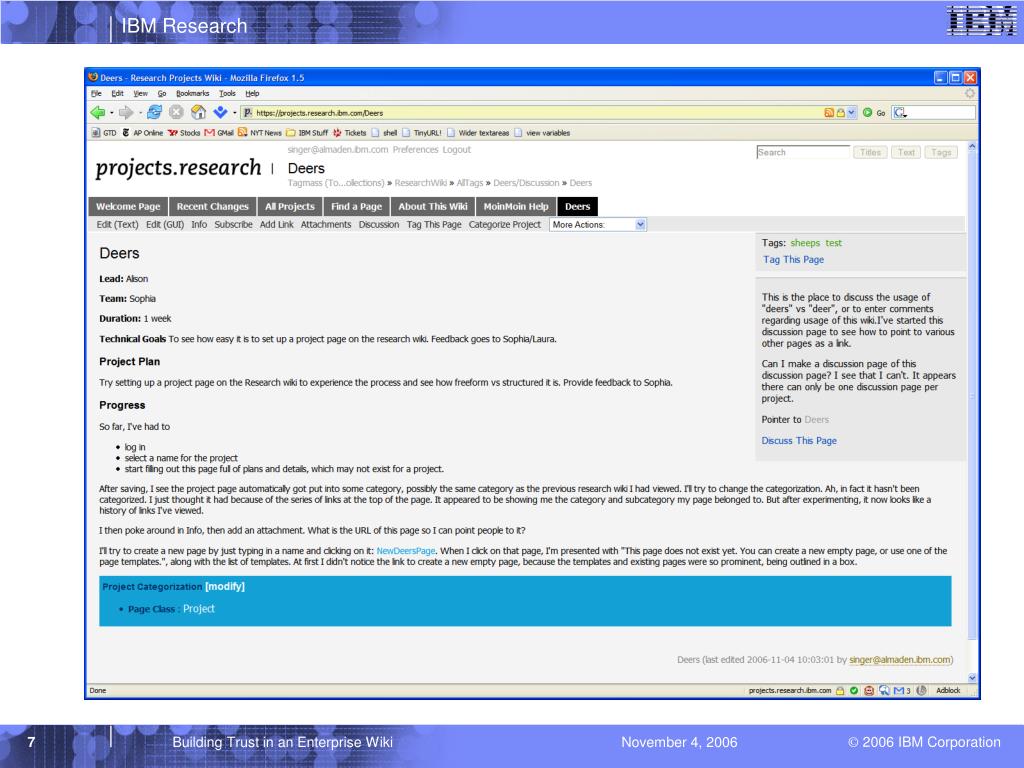Click the Titles search button
1024x768 pixels.
[870, 152]
